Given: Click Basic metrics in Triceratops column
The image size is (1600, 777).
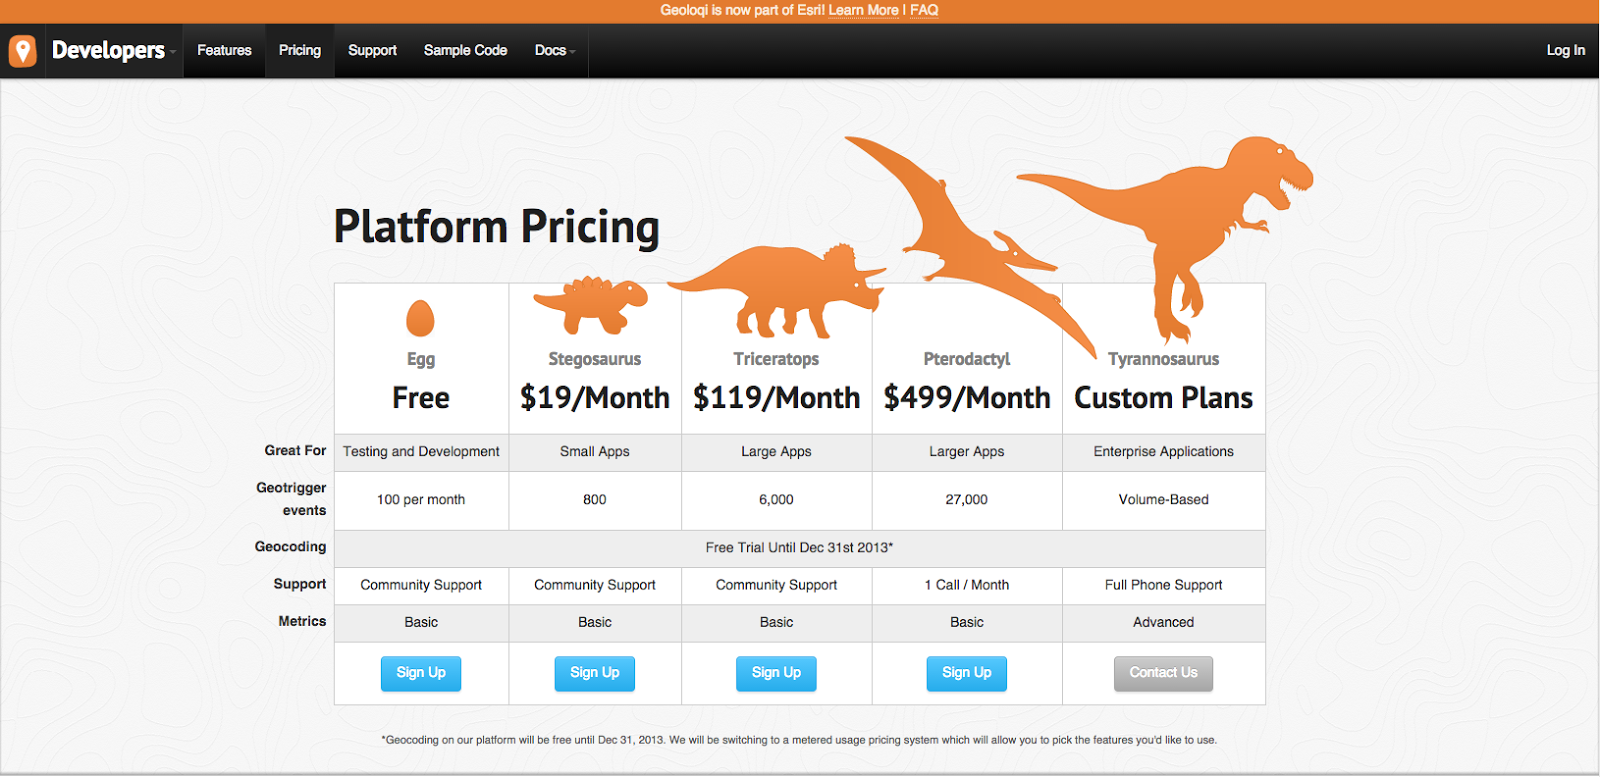Looking at the screenshot, I should [776, 622].
